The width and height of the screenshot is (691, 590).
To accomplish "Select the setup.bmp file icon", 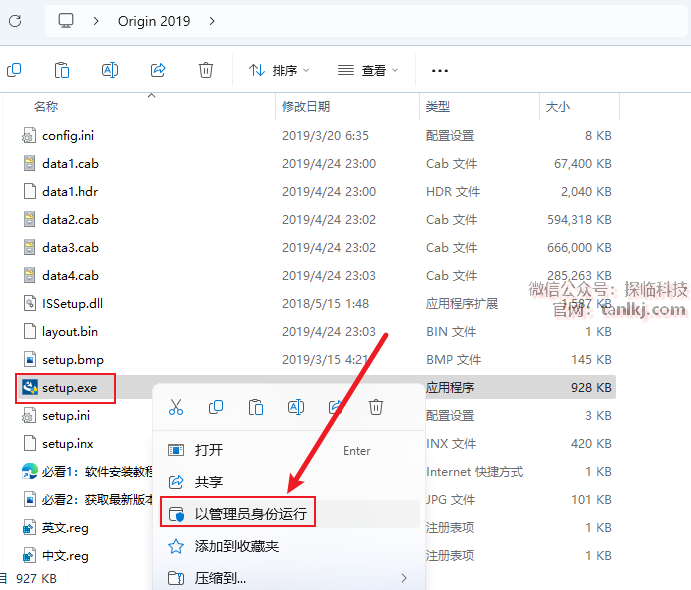I will [29, 360].
